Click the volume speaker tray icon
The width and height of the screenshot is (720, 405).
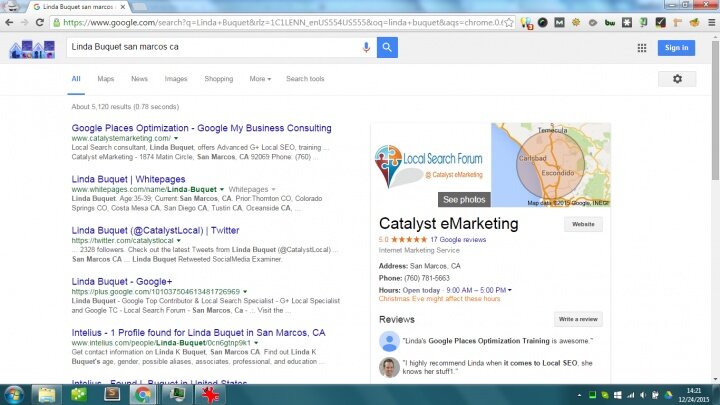(x=643, y=395)
